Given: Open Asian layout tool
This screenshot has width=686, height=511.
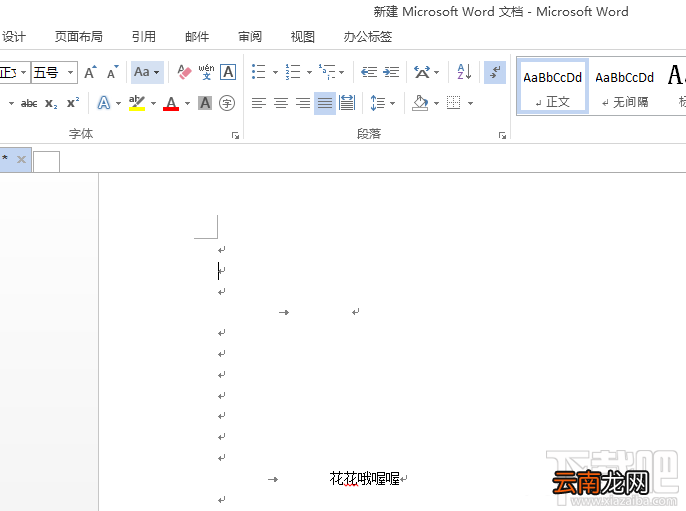Looking at the screenshot, I should coord(422,72).
